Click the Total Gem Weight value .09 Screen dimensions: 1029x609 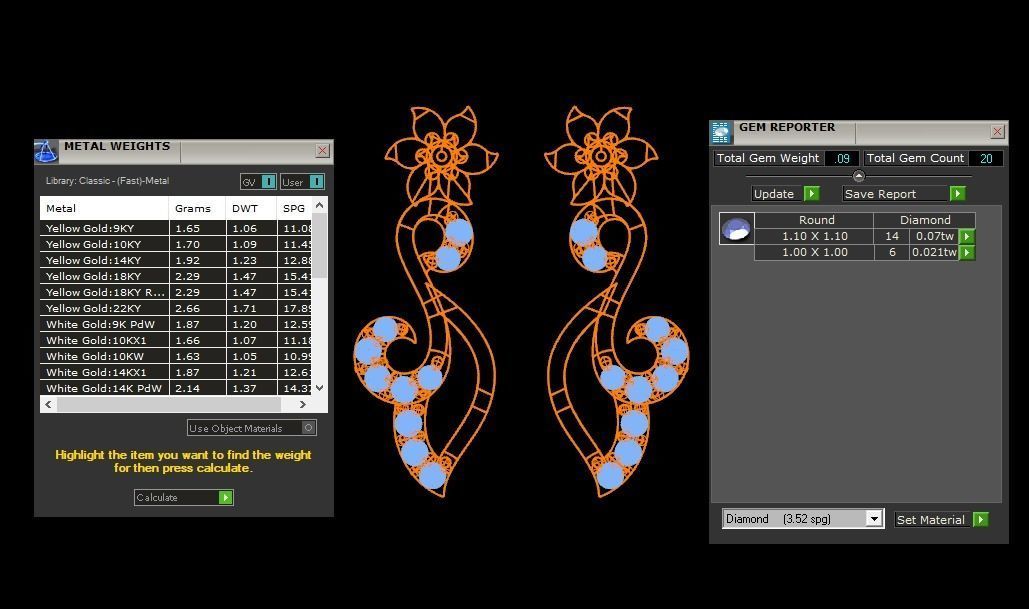pyautogui.click(x=842, y=158)
